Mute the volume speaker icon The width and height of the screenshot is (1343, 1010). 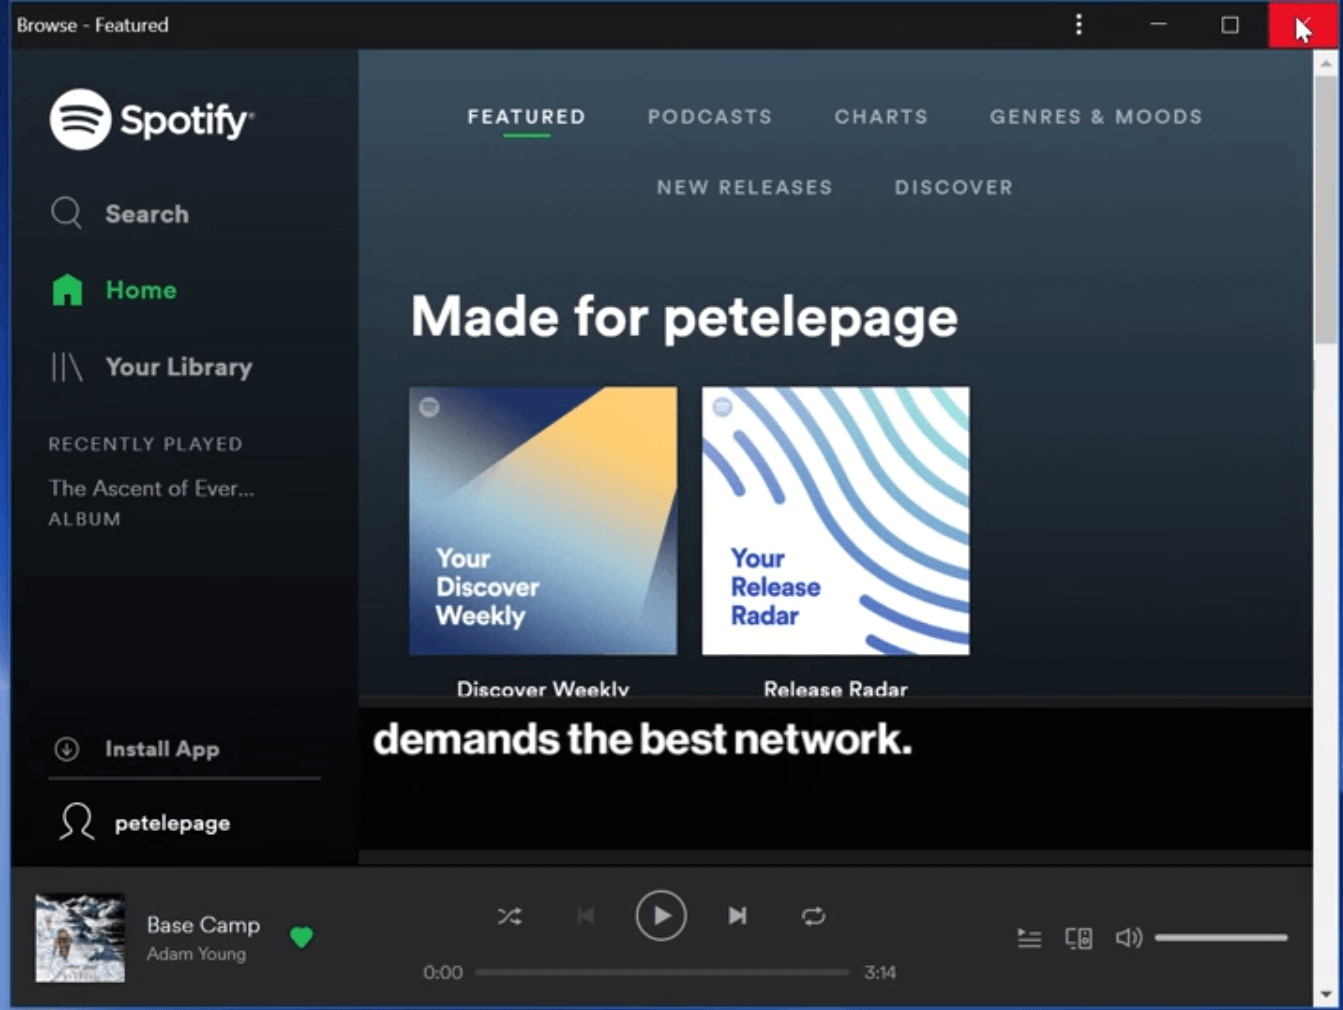(1128, 938)
